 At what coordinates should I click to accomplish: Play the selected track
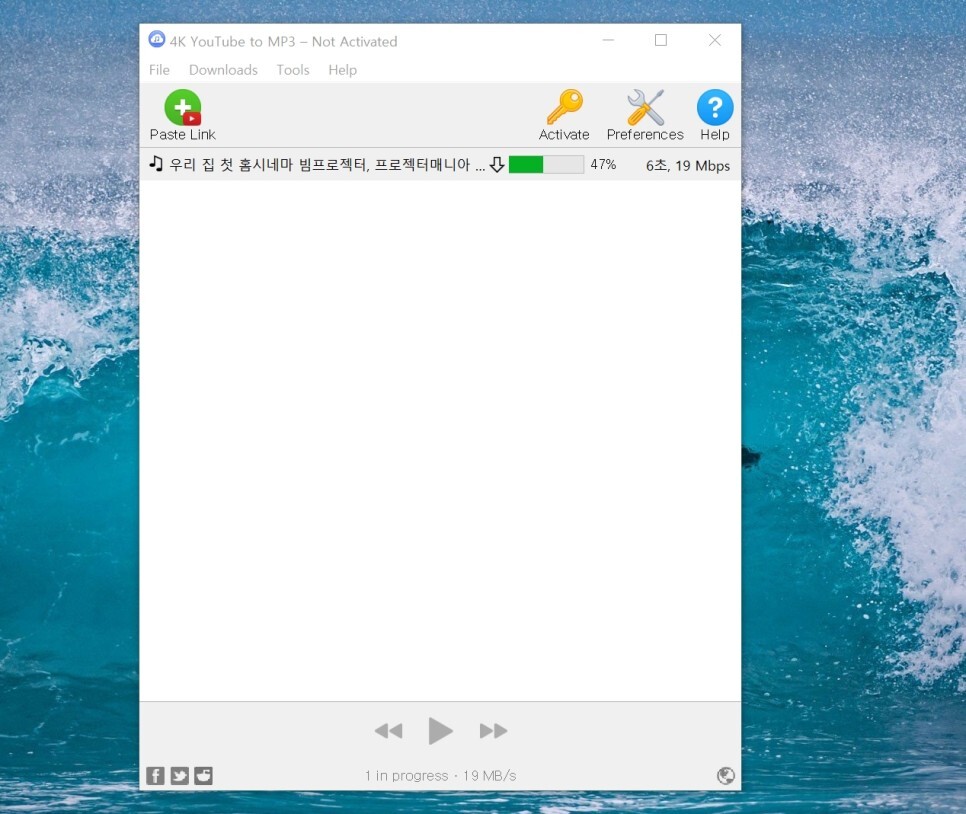[440, 731]
